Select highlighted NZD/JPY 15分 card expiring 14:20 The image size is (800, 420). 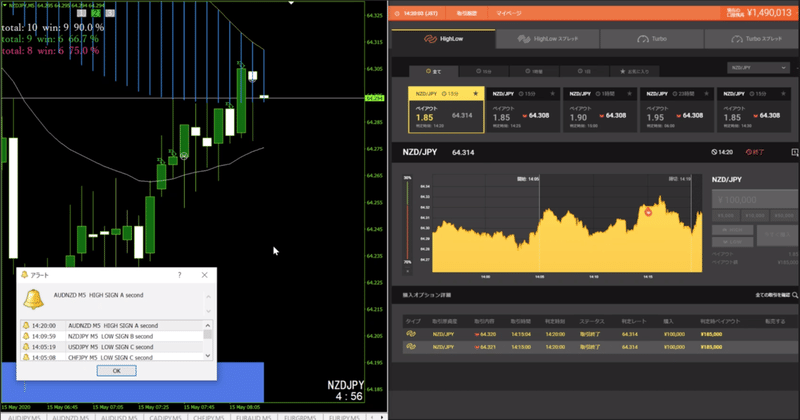tap(446, 110)
